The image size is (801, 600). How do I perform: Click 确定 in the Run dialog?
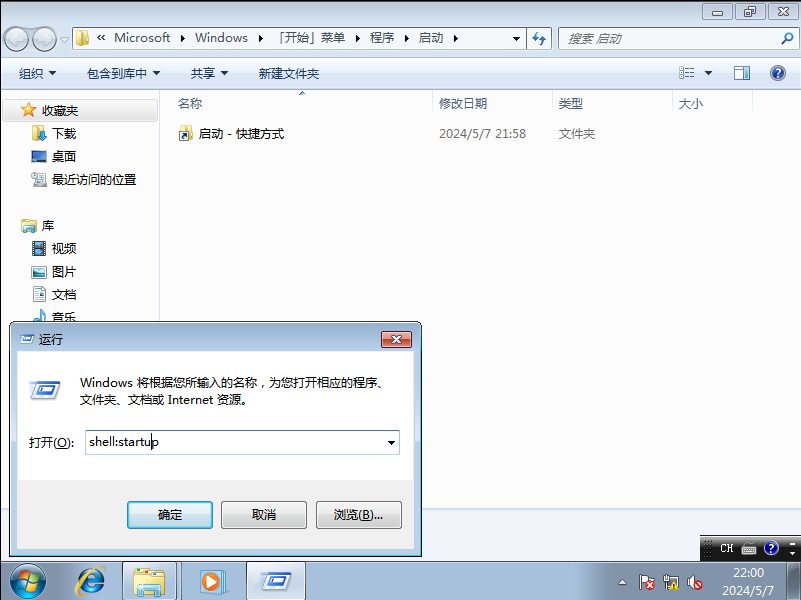[x=170, y=515]
